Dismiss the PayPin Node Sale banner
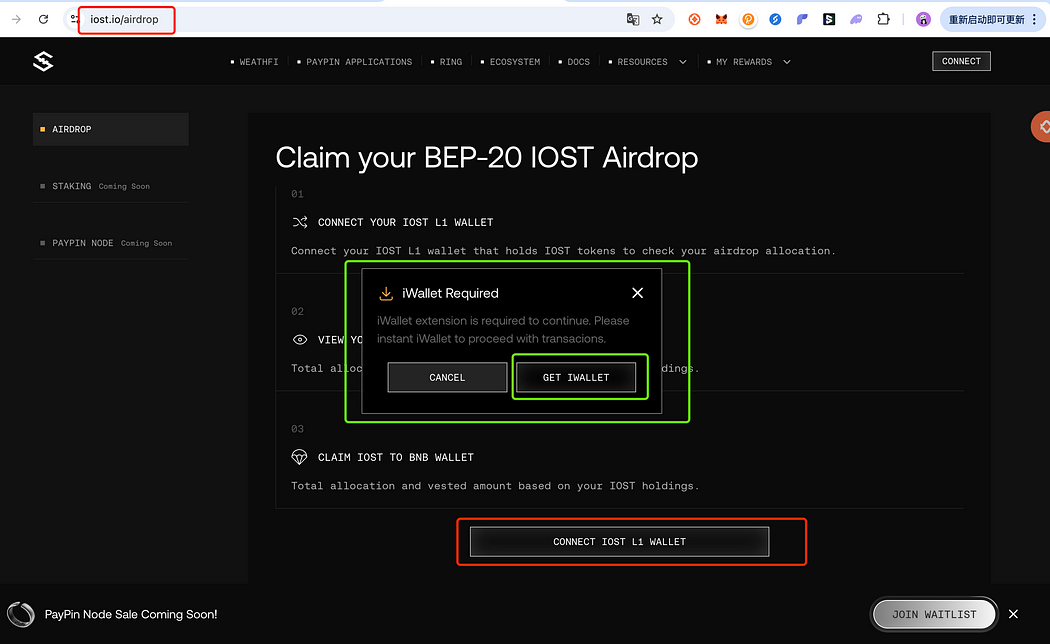1050x644 pixels. [1013, 614]
